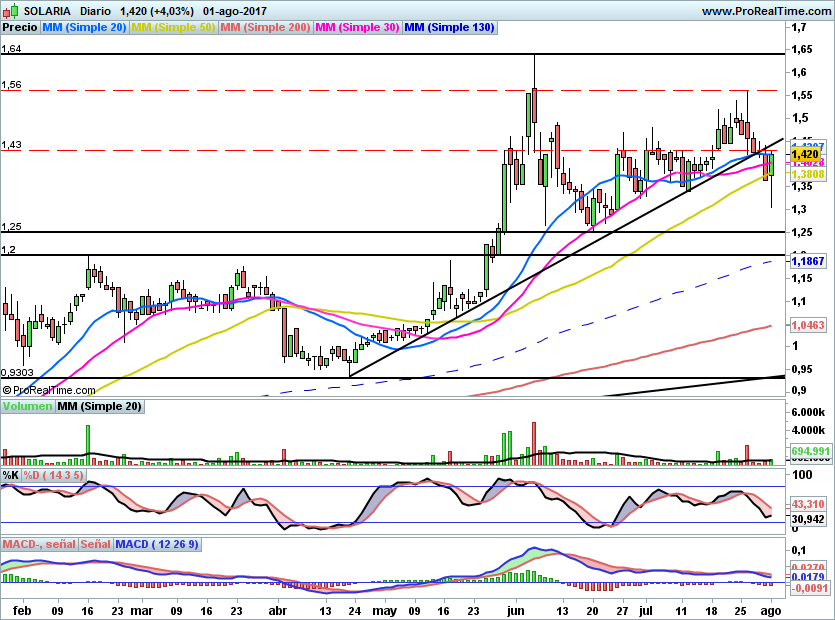
Task: Click the 1,0463 red price tag
Action: point(808,325)
